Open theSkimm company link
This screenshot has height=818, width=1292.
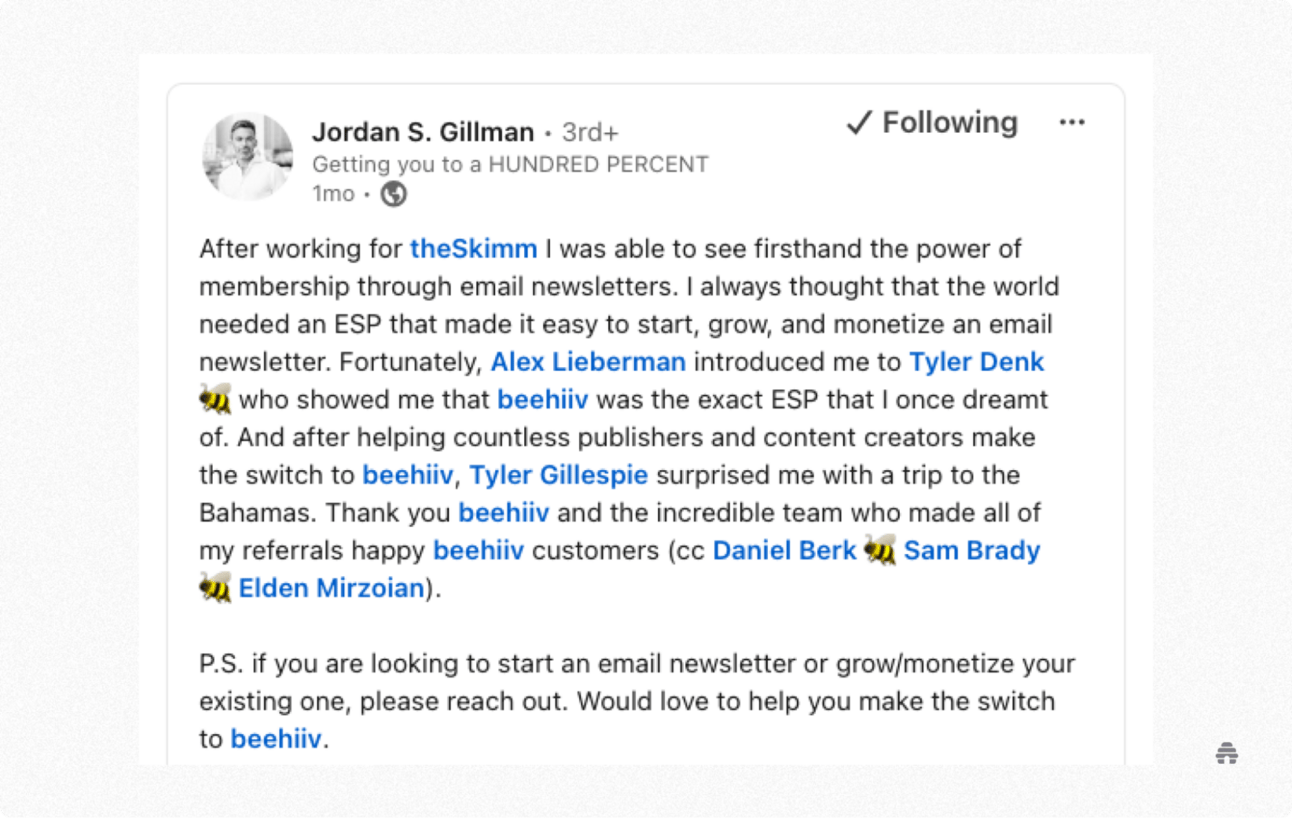pos(474,249)
